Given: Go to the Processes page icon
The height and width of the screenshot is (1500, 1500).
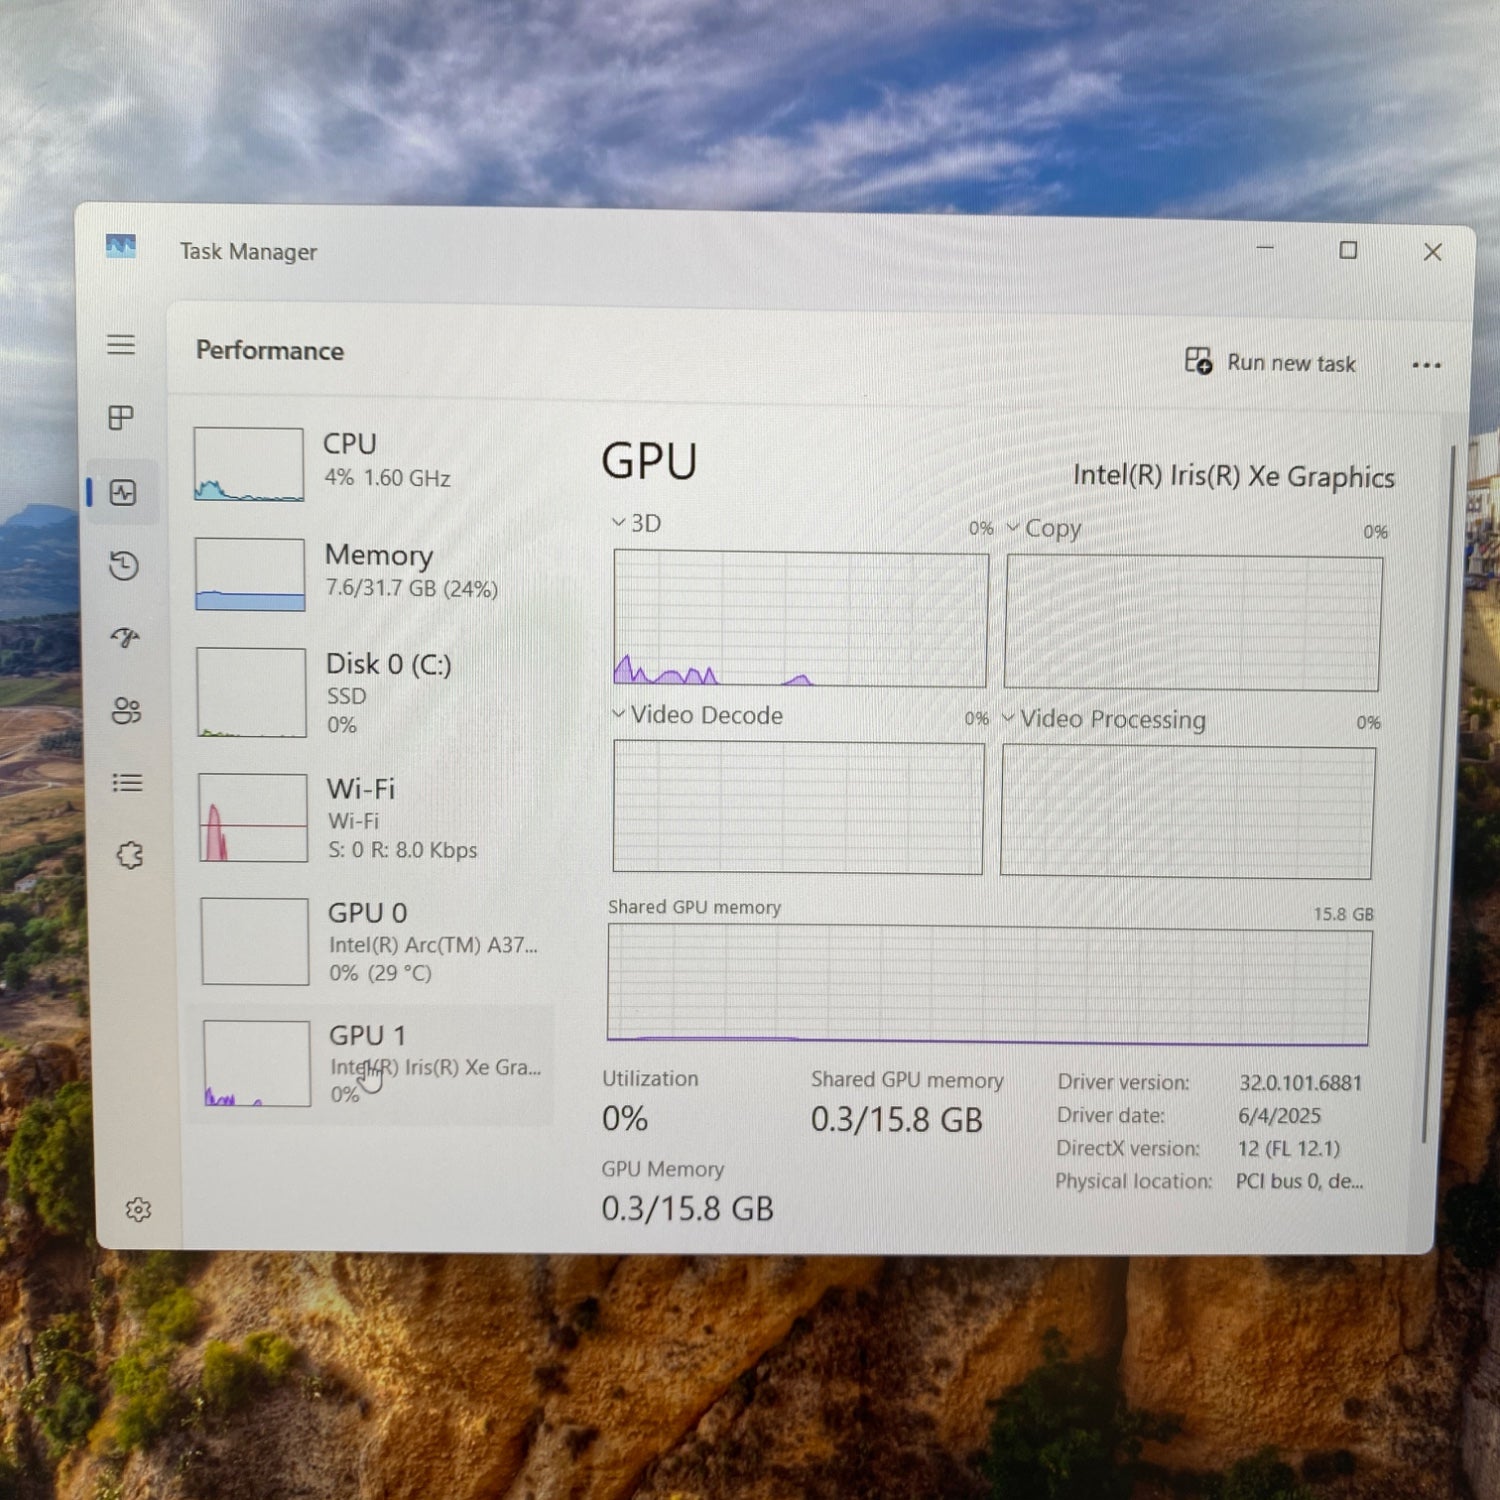Looking at the screenshot, I should point(121,418).
